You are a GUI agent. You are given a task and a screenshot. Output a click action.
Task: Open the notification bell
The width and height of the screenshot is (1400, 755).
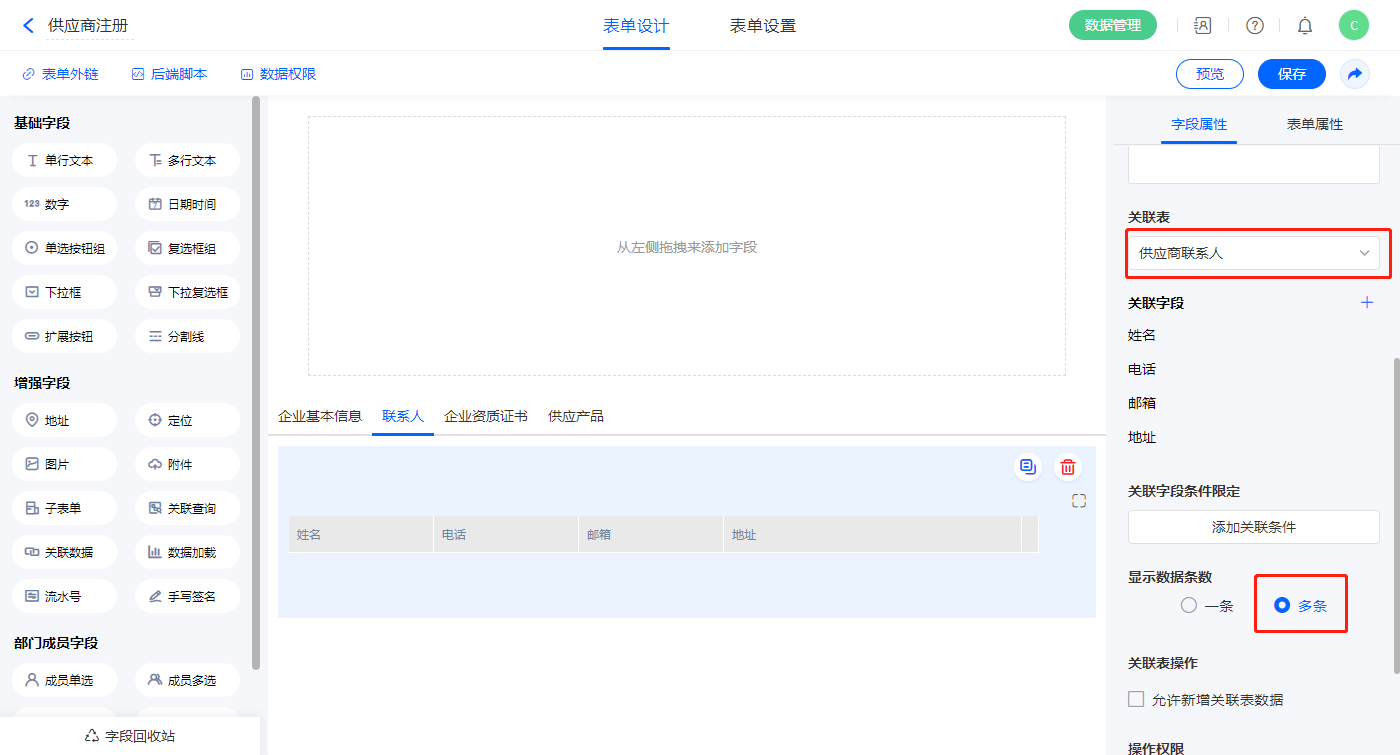[x=1305, y=26]
